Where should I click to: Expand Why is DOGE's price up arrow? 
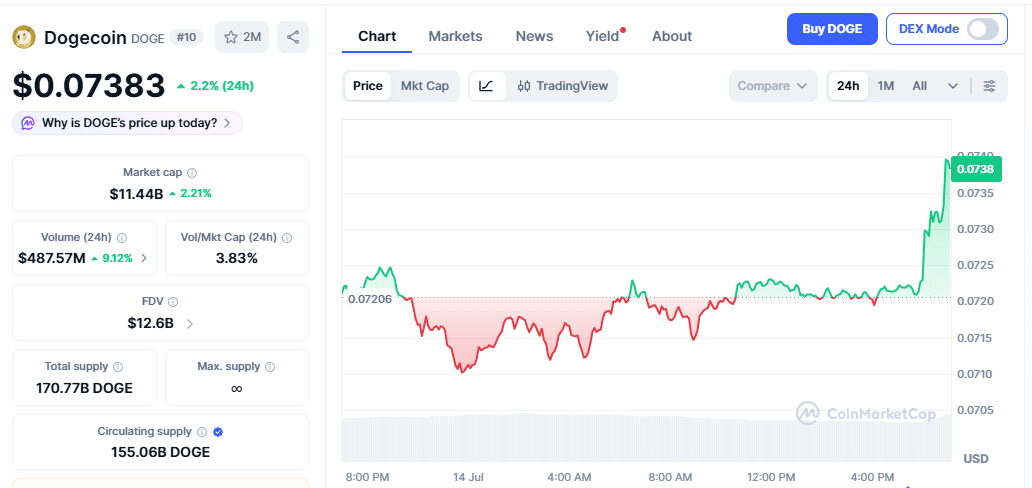(x=227, y=122)
